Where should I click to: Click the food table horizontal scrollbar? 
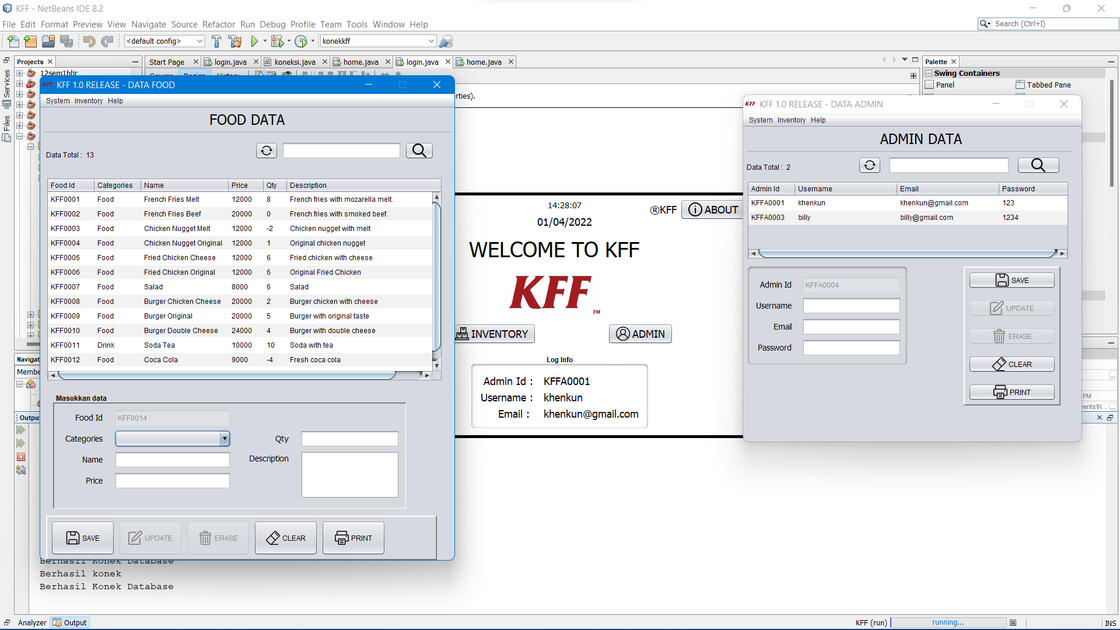coord(240,375)
